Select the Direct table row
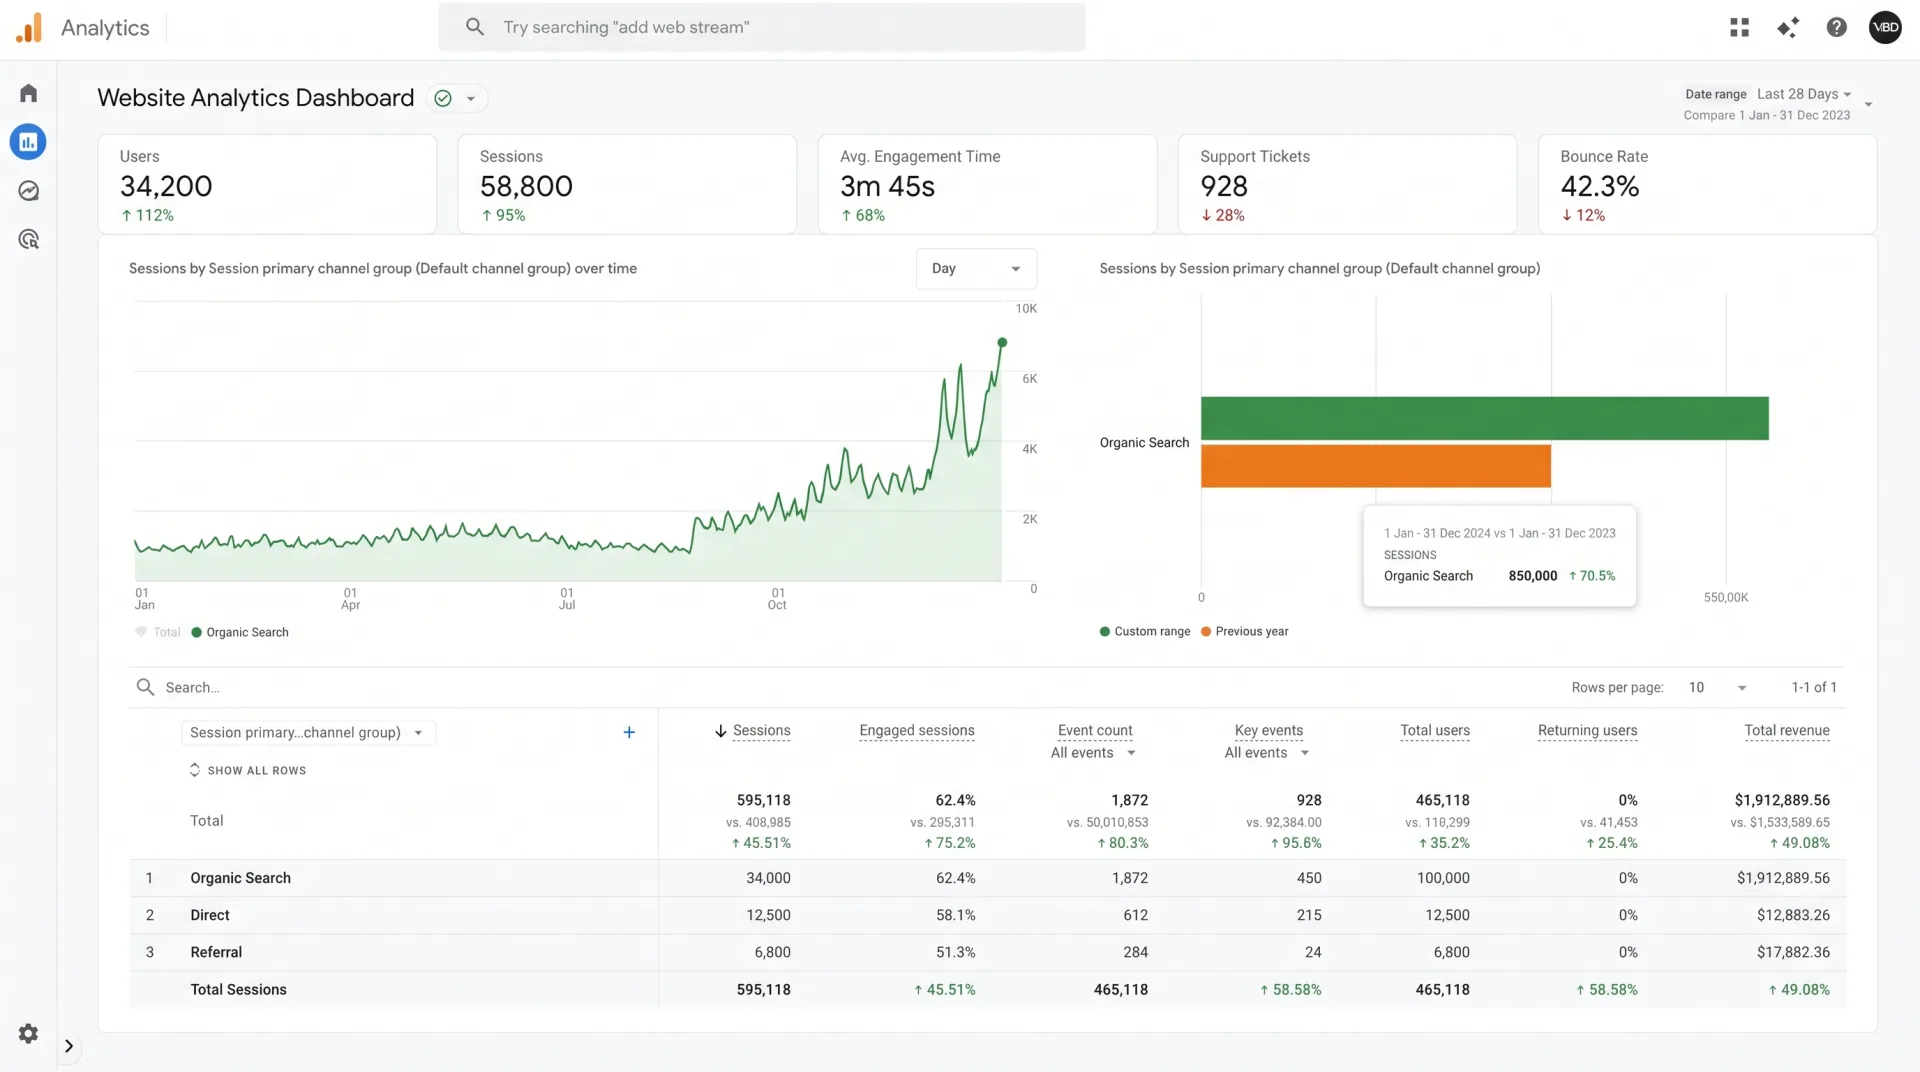 (988, 915)
